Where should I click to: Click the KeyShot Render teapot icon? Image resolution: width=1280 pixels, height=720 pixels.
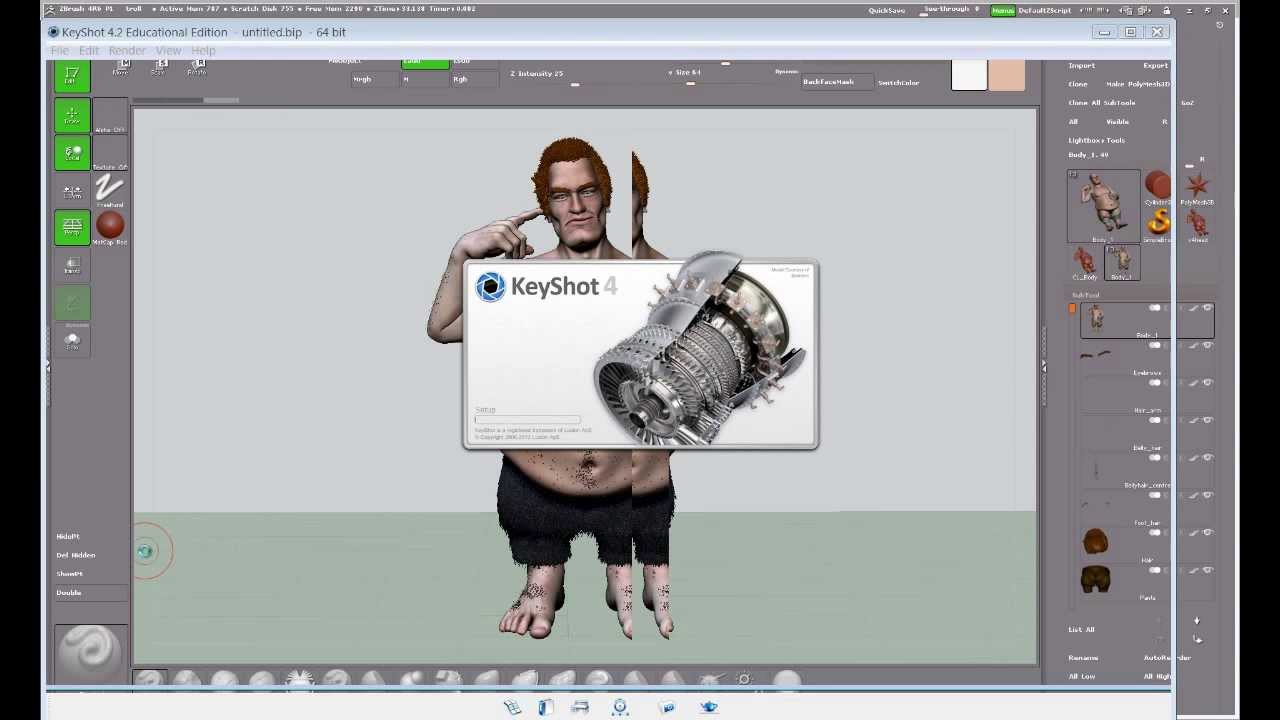coord(709,707)
